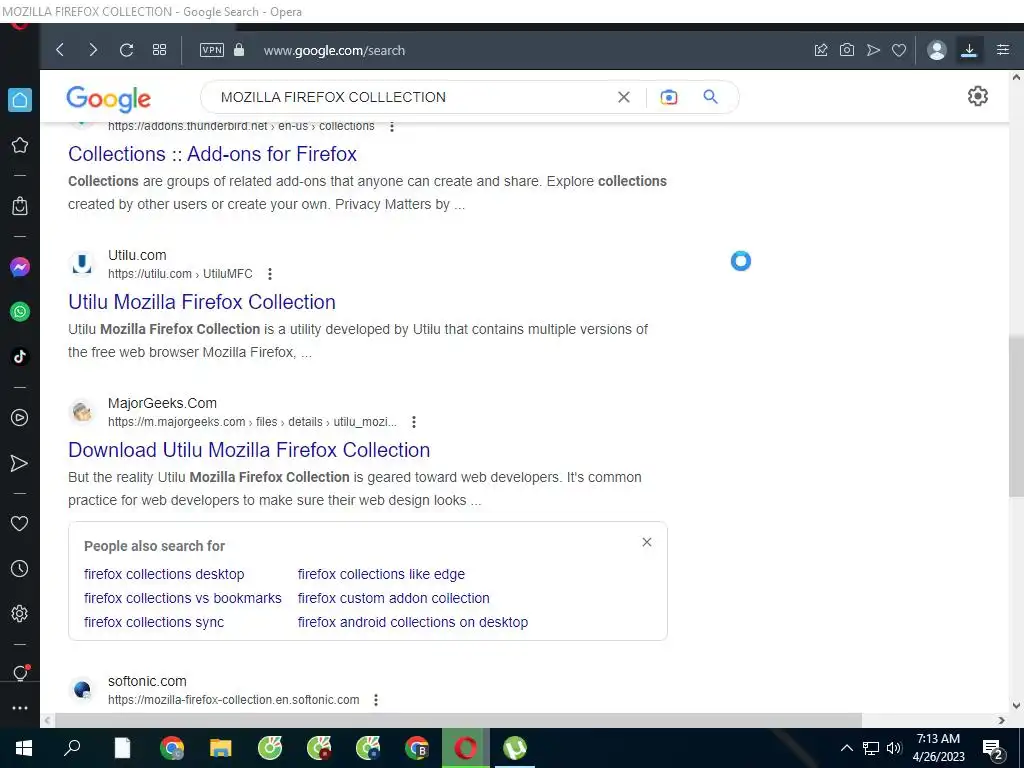
Task: Open more options for softonic.com result
Action: coord(376,700)
